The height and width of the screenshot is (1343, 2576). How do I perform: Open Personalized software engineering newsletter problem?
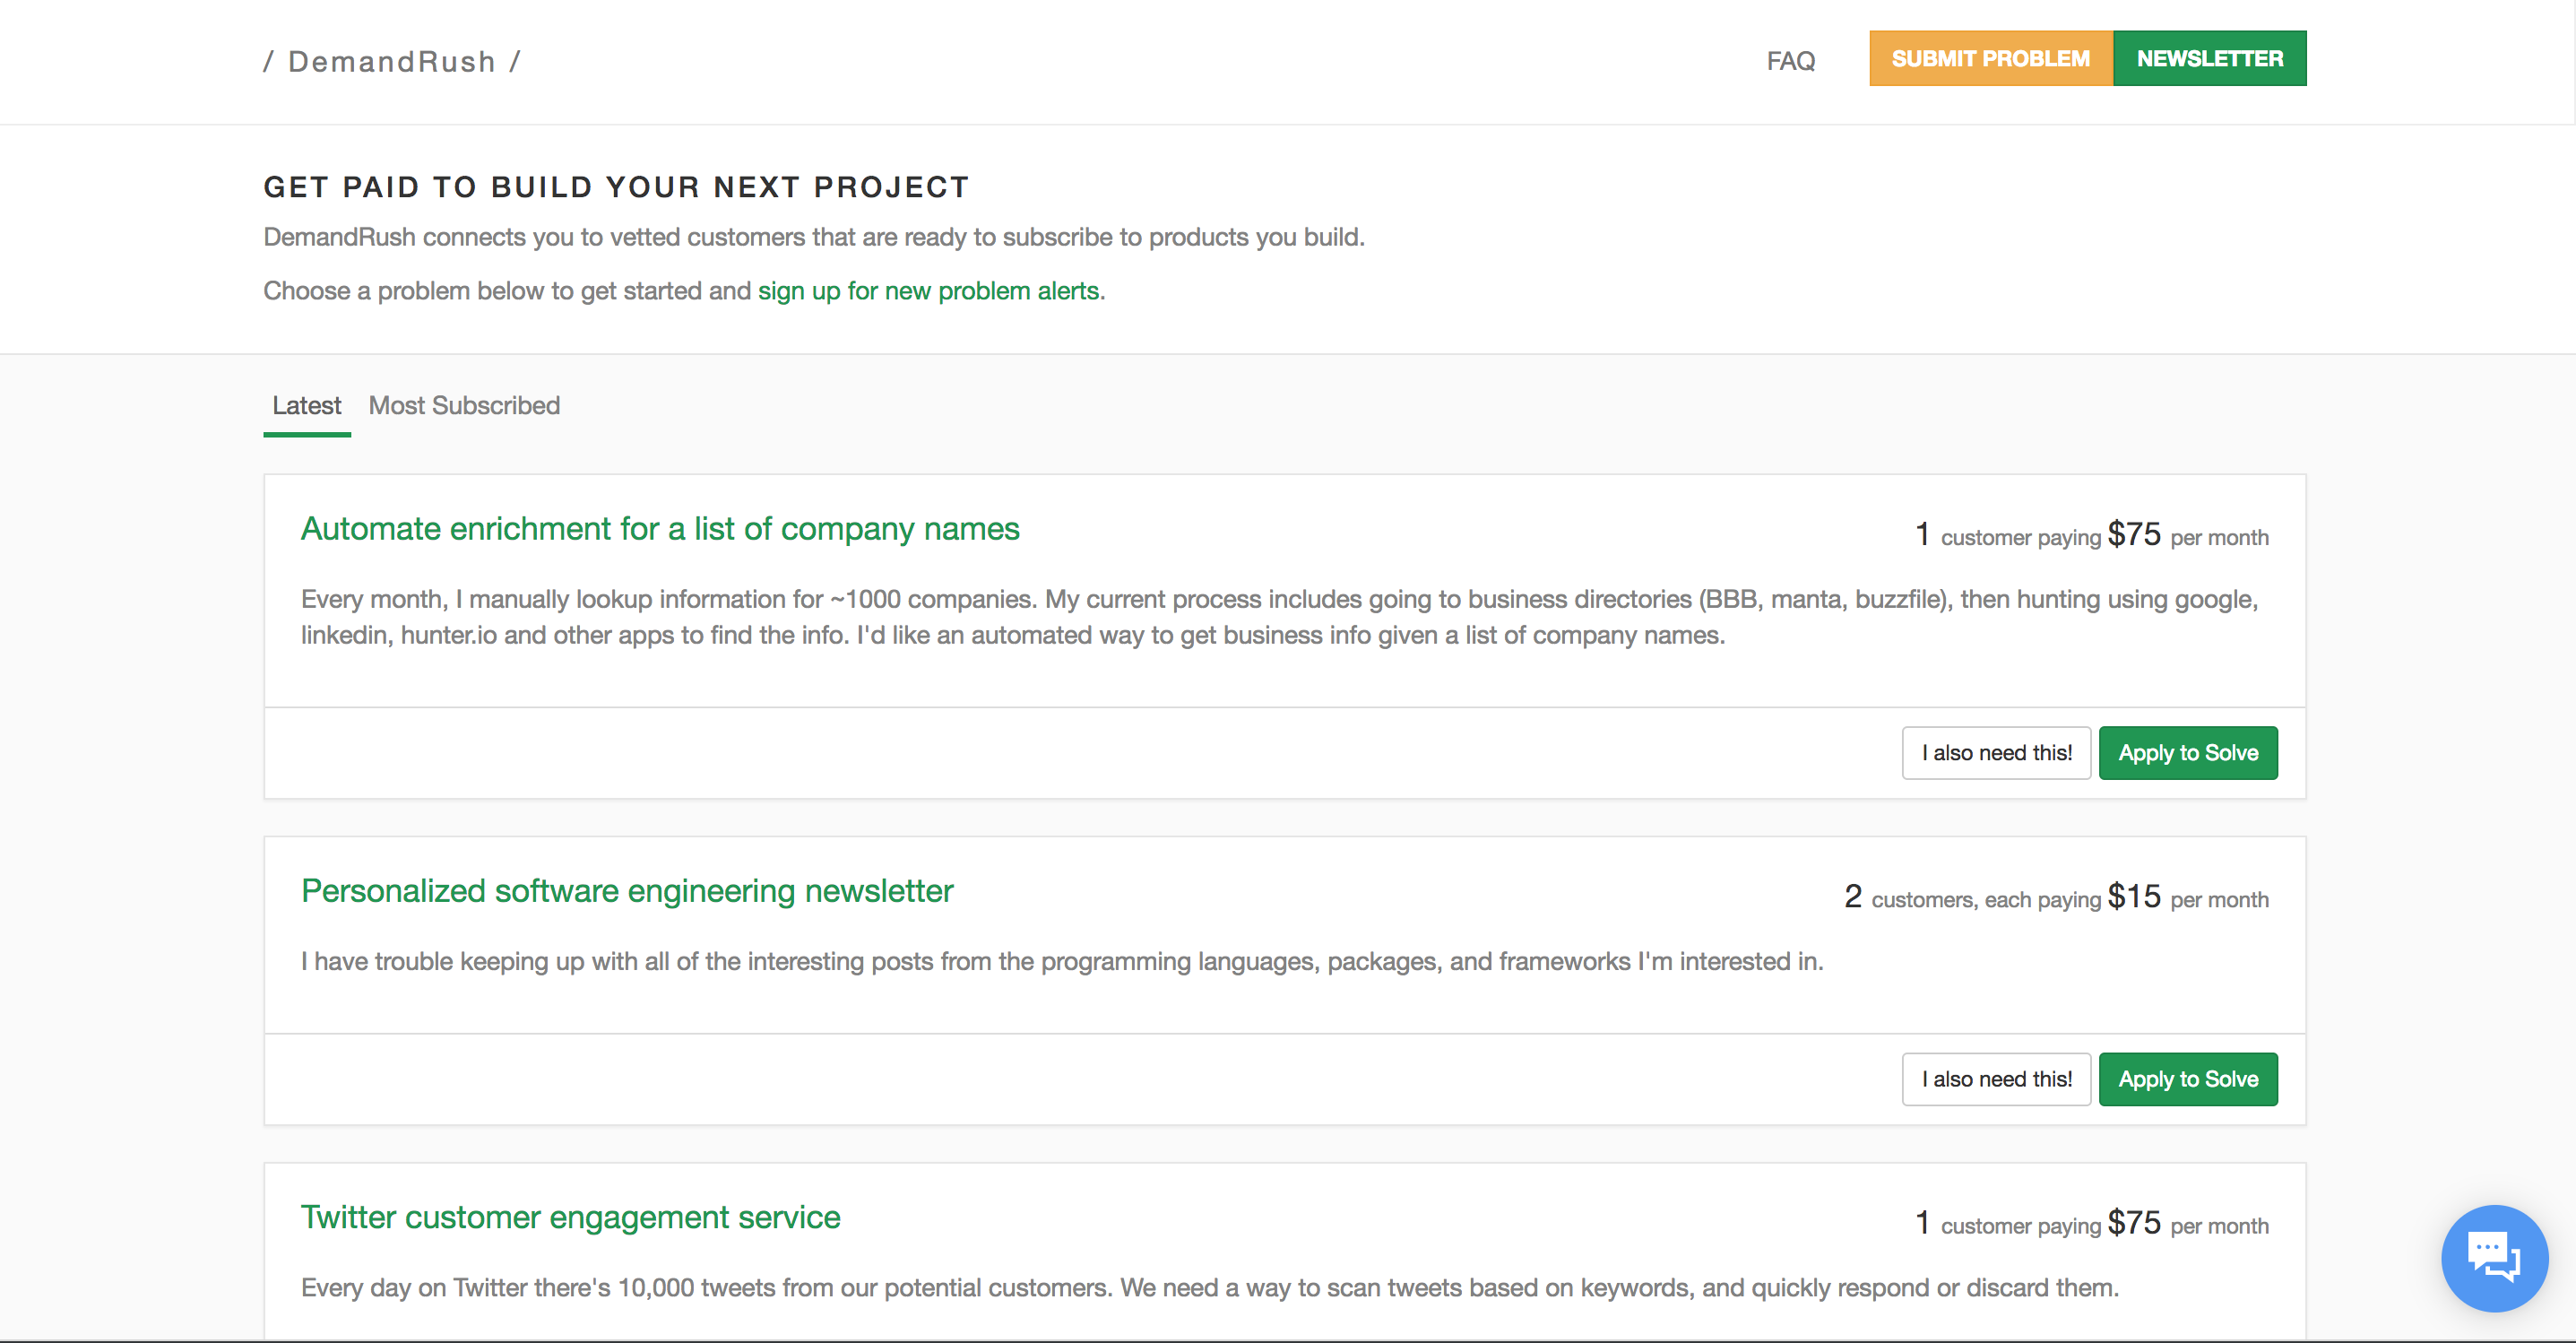click(x=627, y=891)
